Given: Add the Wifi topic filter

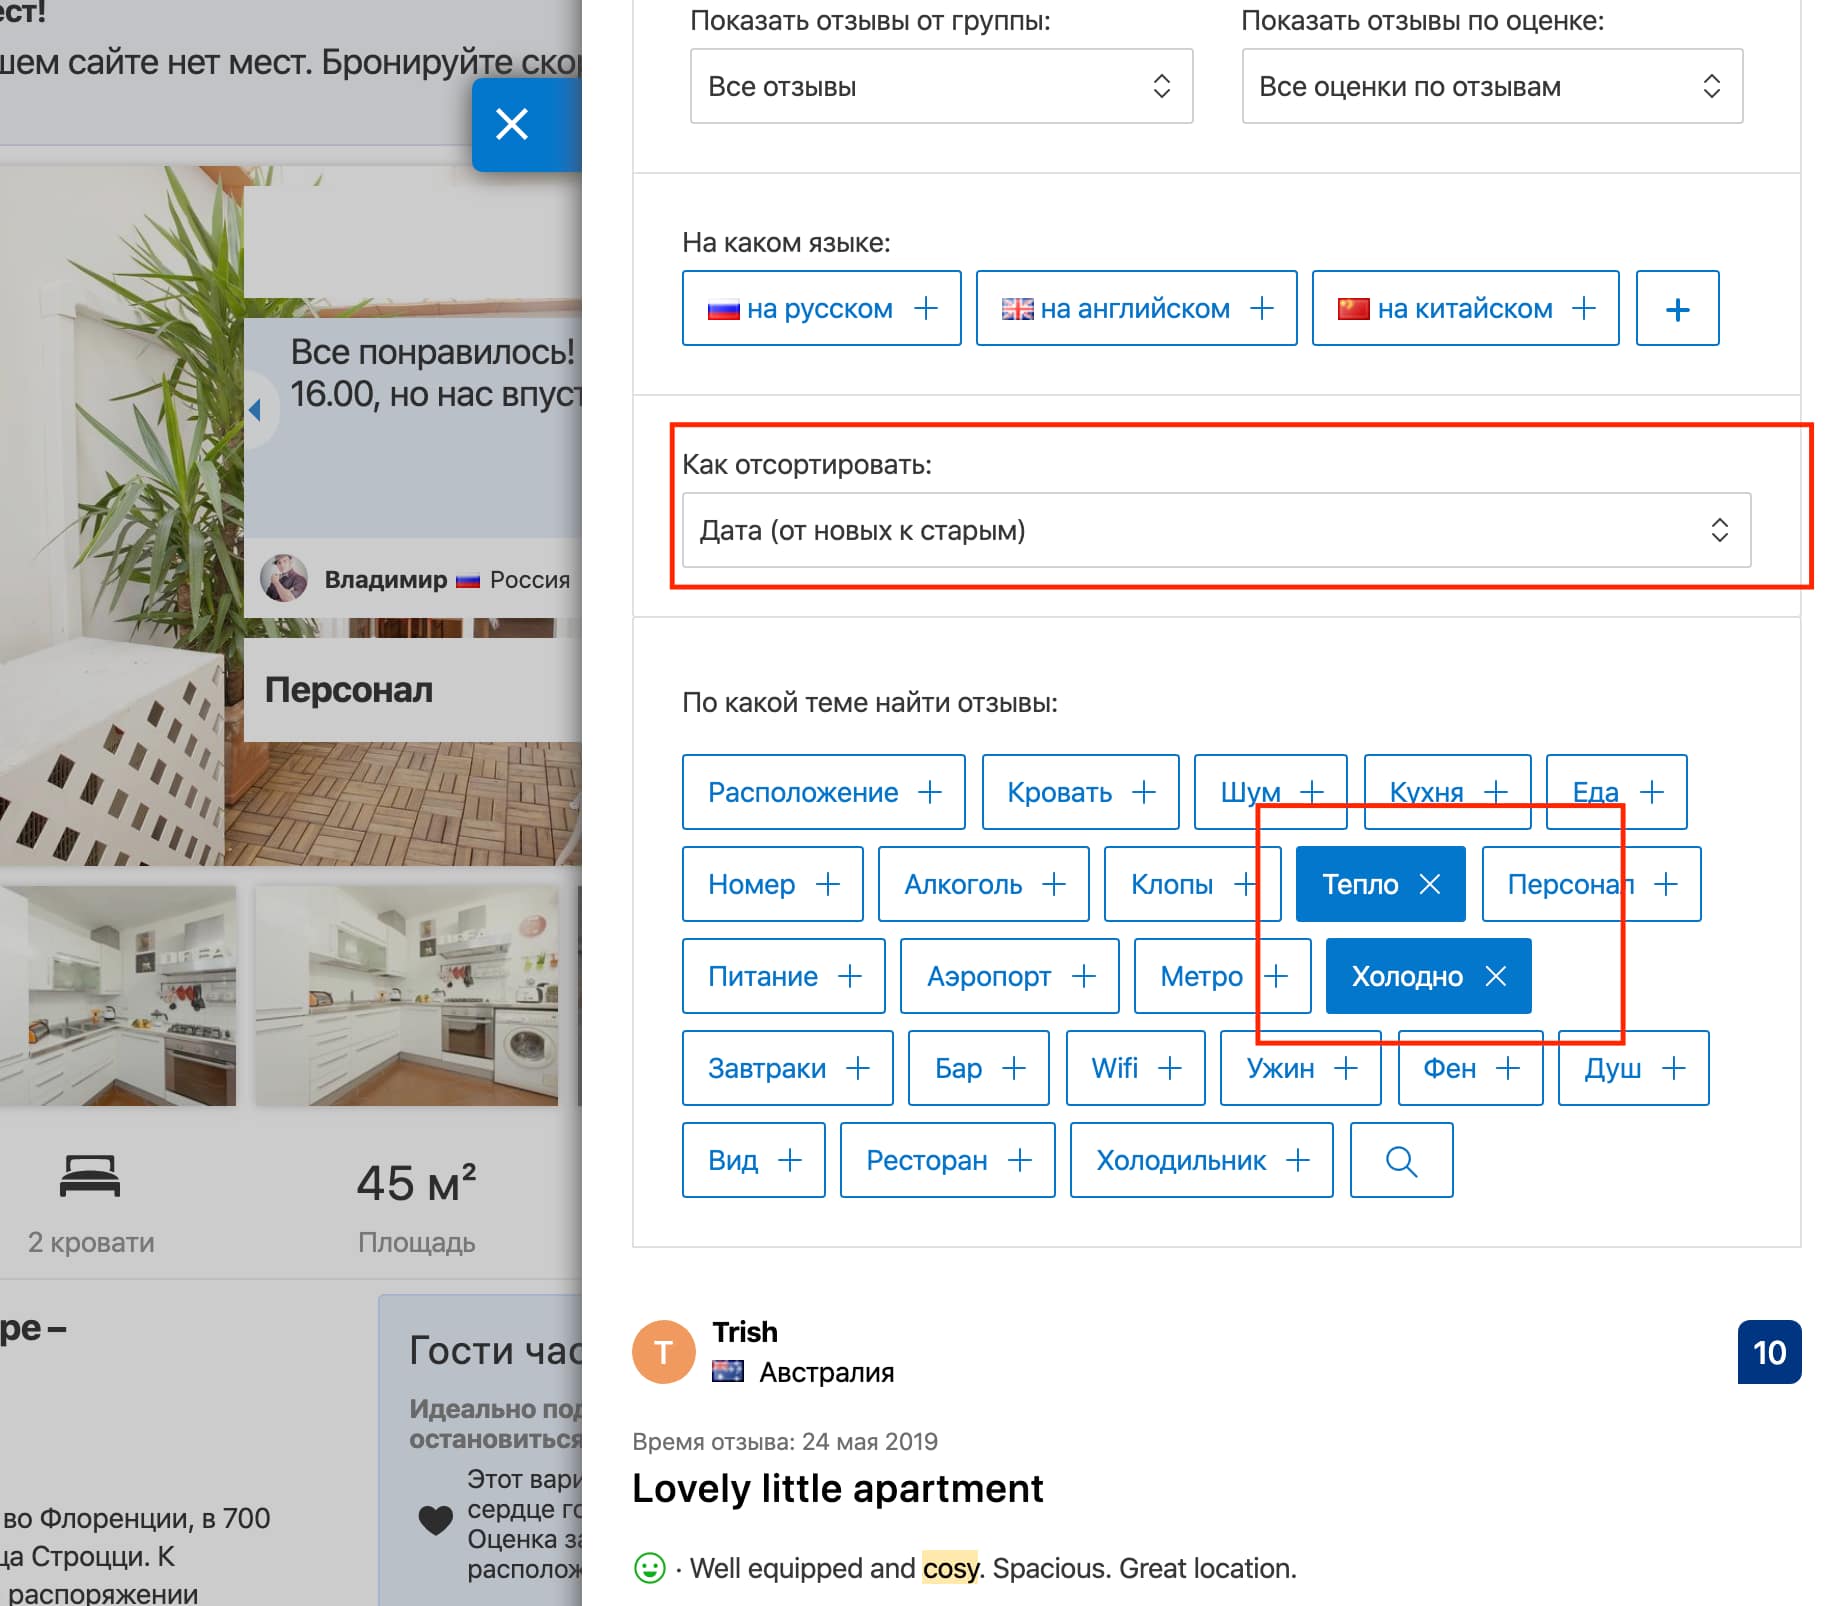Looking at the screenshot, I should pyautogui.click(x=1135, y=1069).
